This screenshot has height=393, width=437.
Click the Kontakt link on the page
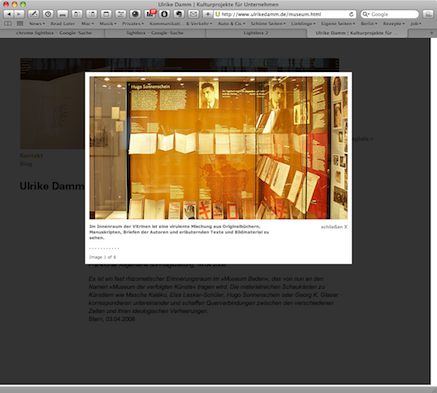click(31, 156)
